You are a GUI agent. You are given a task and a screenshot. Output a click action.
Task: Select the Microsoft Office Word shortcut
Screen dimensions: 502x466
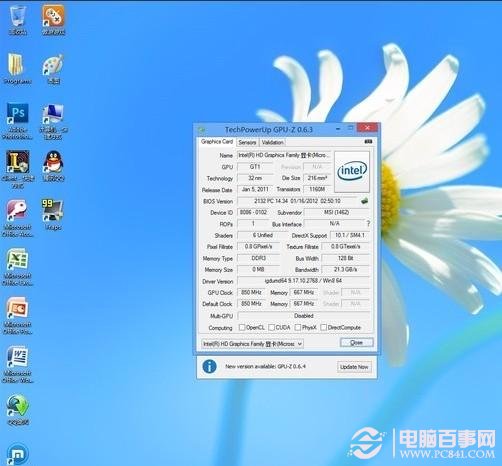point(18,364)
